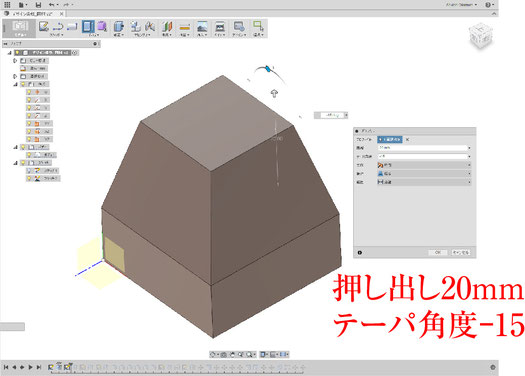
Task: Toggle lightbulb visibility of the origin folder
Action: coord(23,84)
